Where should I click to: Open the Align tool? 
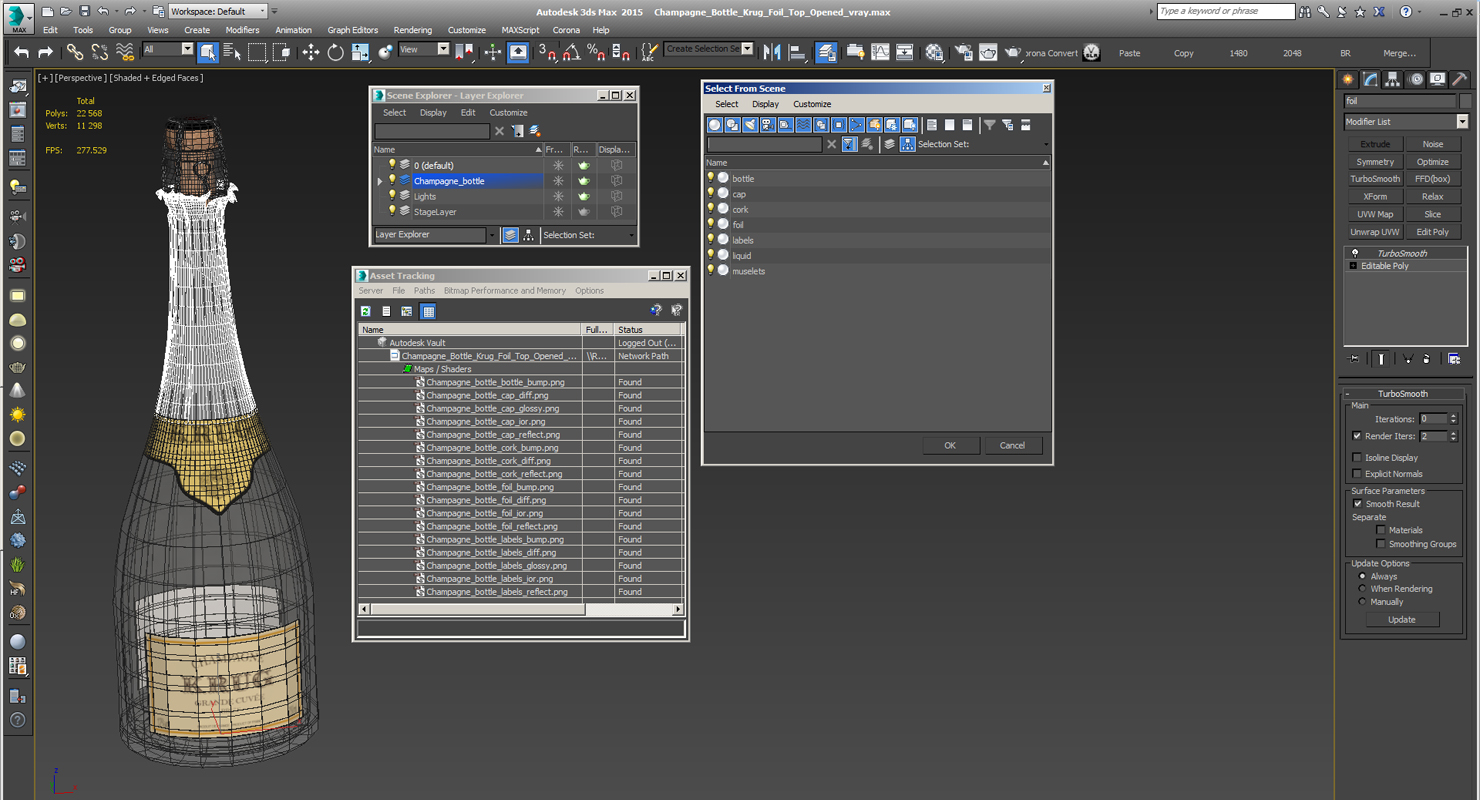(x=798, y=52)
